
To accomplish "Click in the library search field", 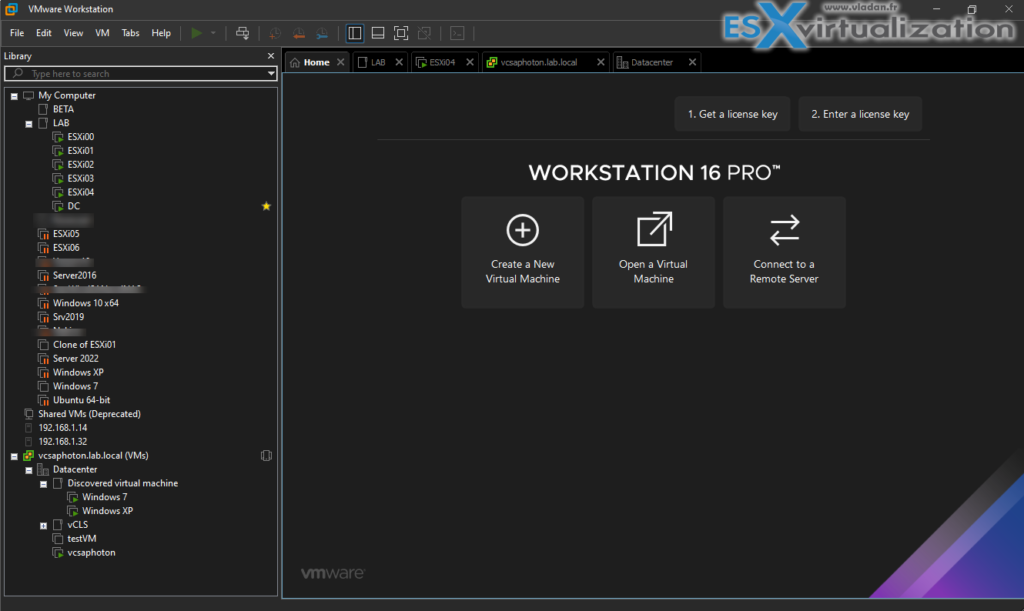I will pos(140,73).
